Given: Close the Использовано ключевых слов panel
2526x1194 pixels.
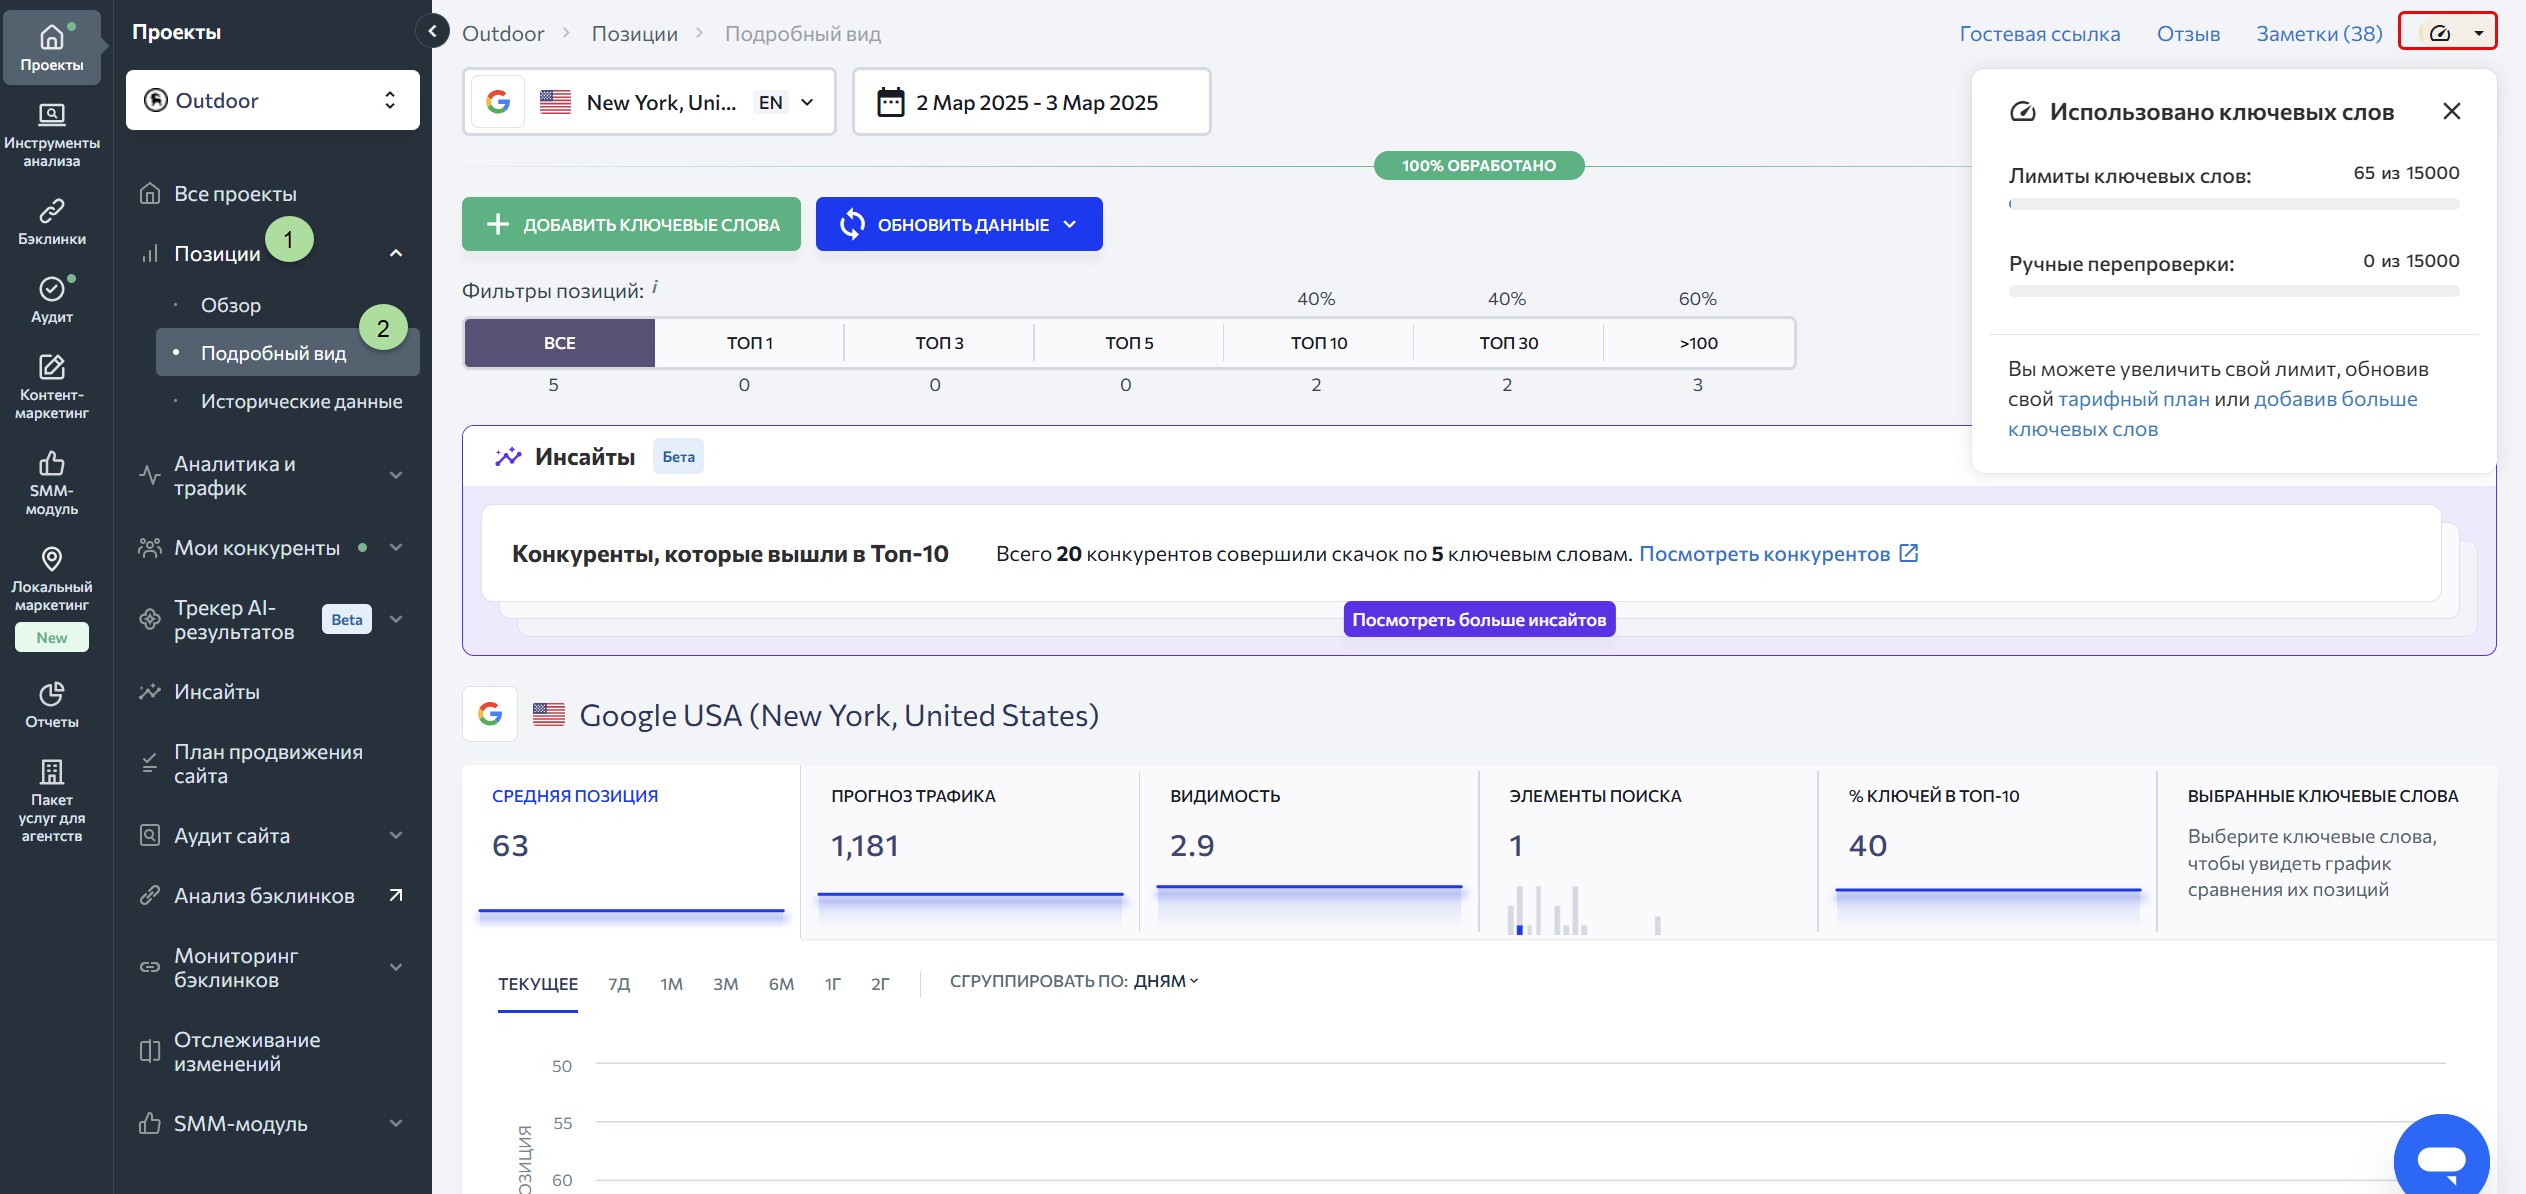Looking at the screenshot, I should pyautogui.click(x=2451, y=111).
